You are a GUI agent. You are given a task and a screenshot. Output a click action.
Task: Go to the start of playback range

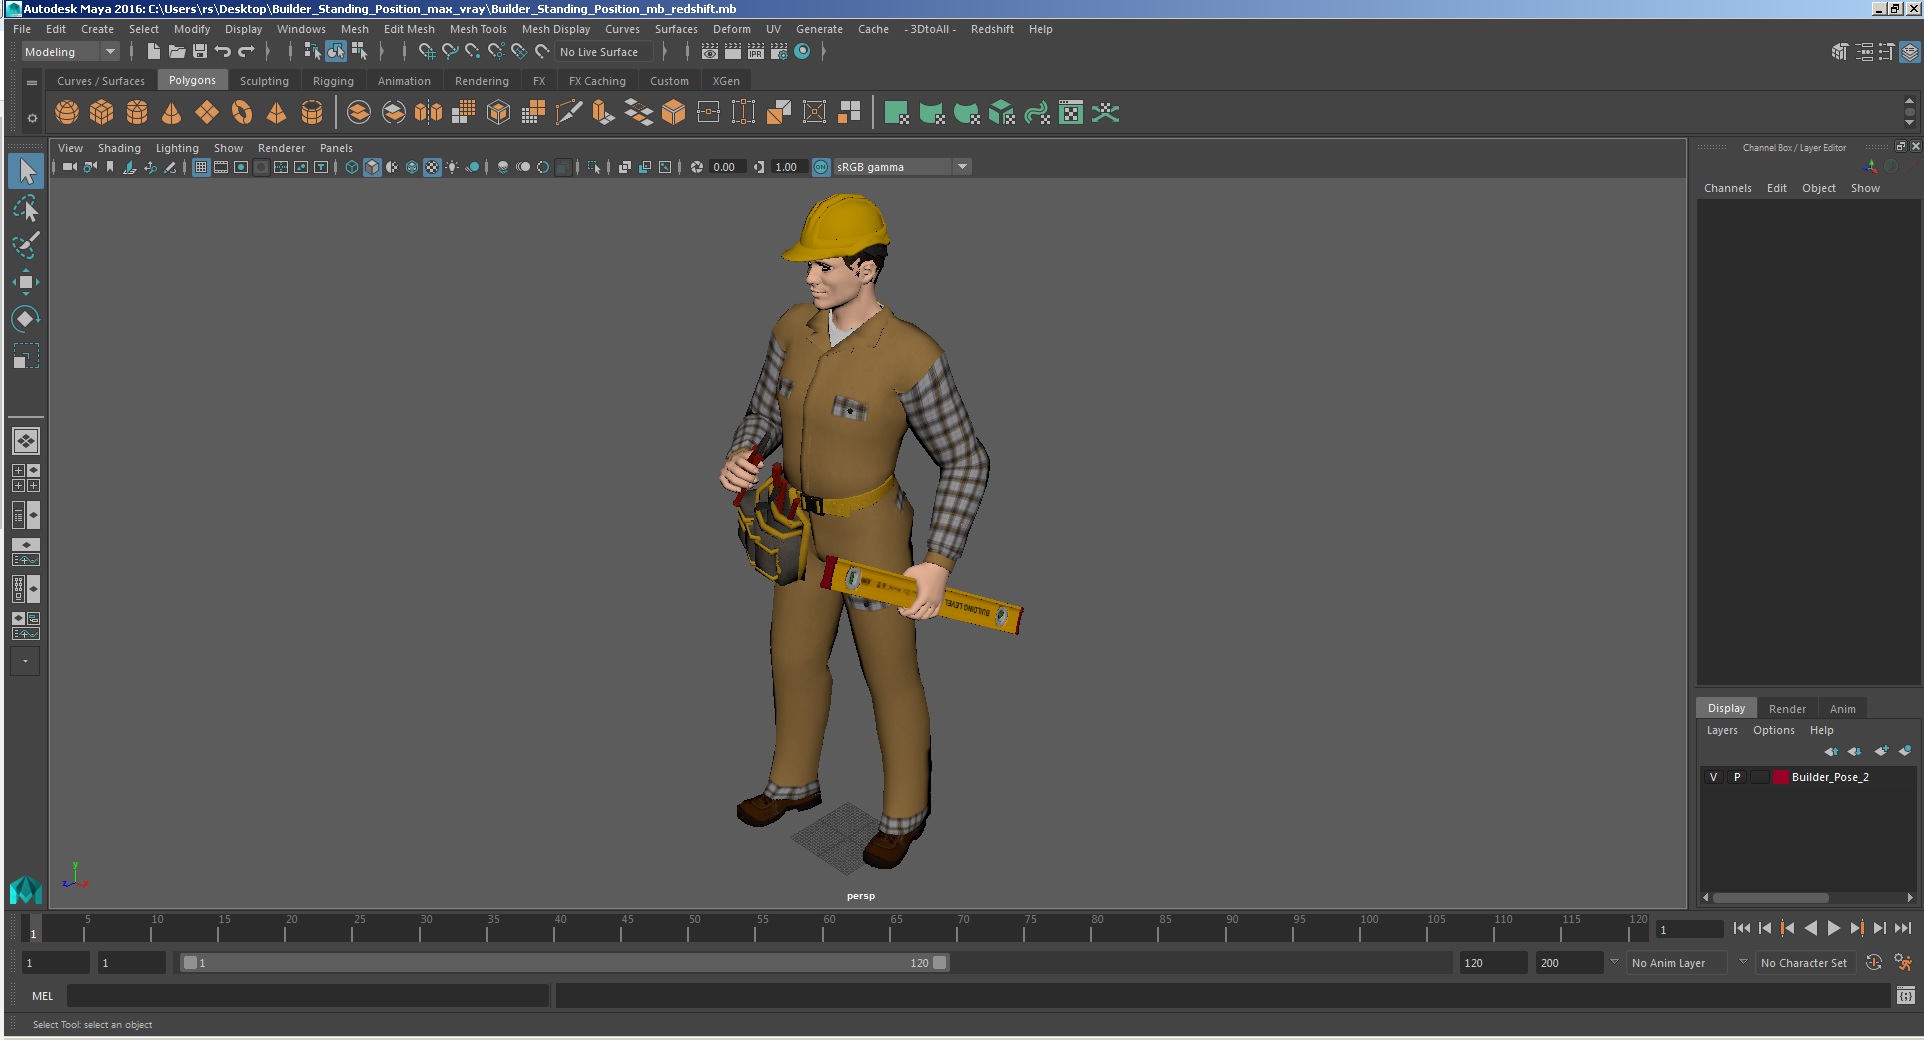pyautogui.click(x=1741, y=928)
